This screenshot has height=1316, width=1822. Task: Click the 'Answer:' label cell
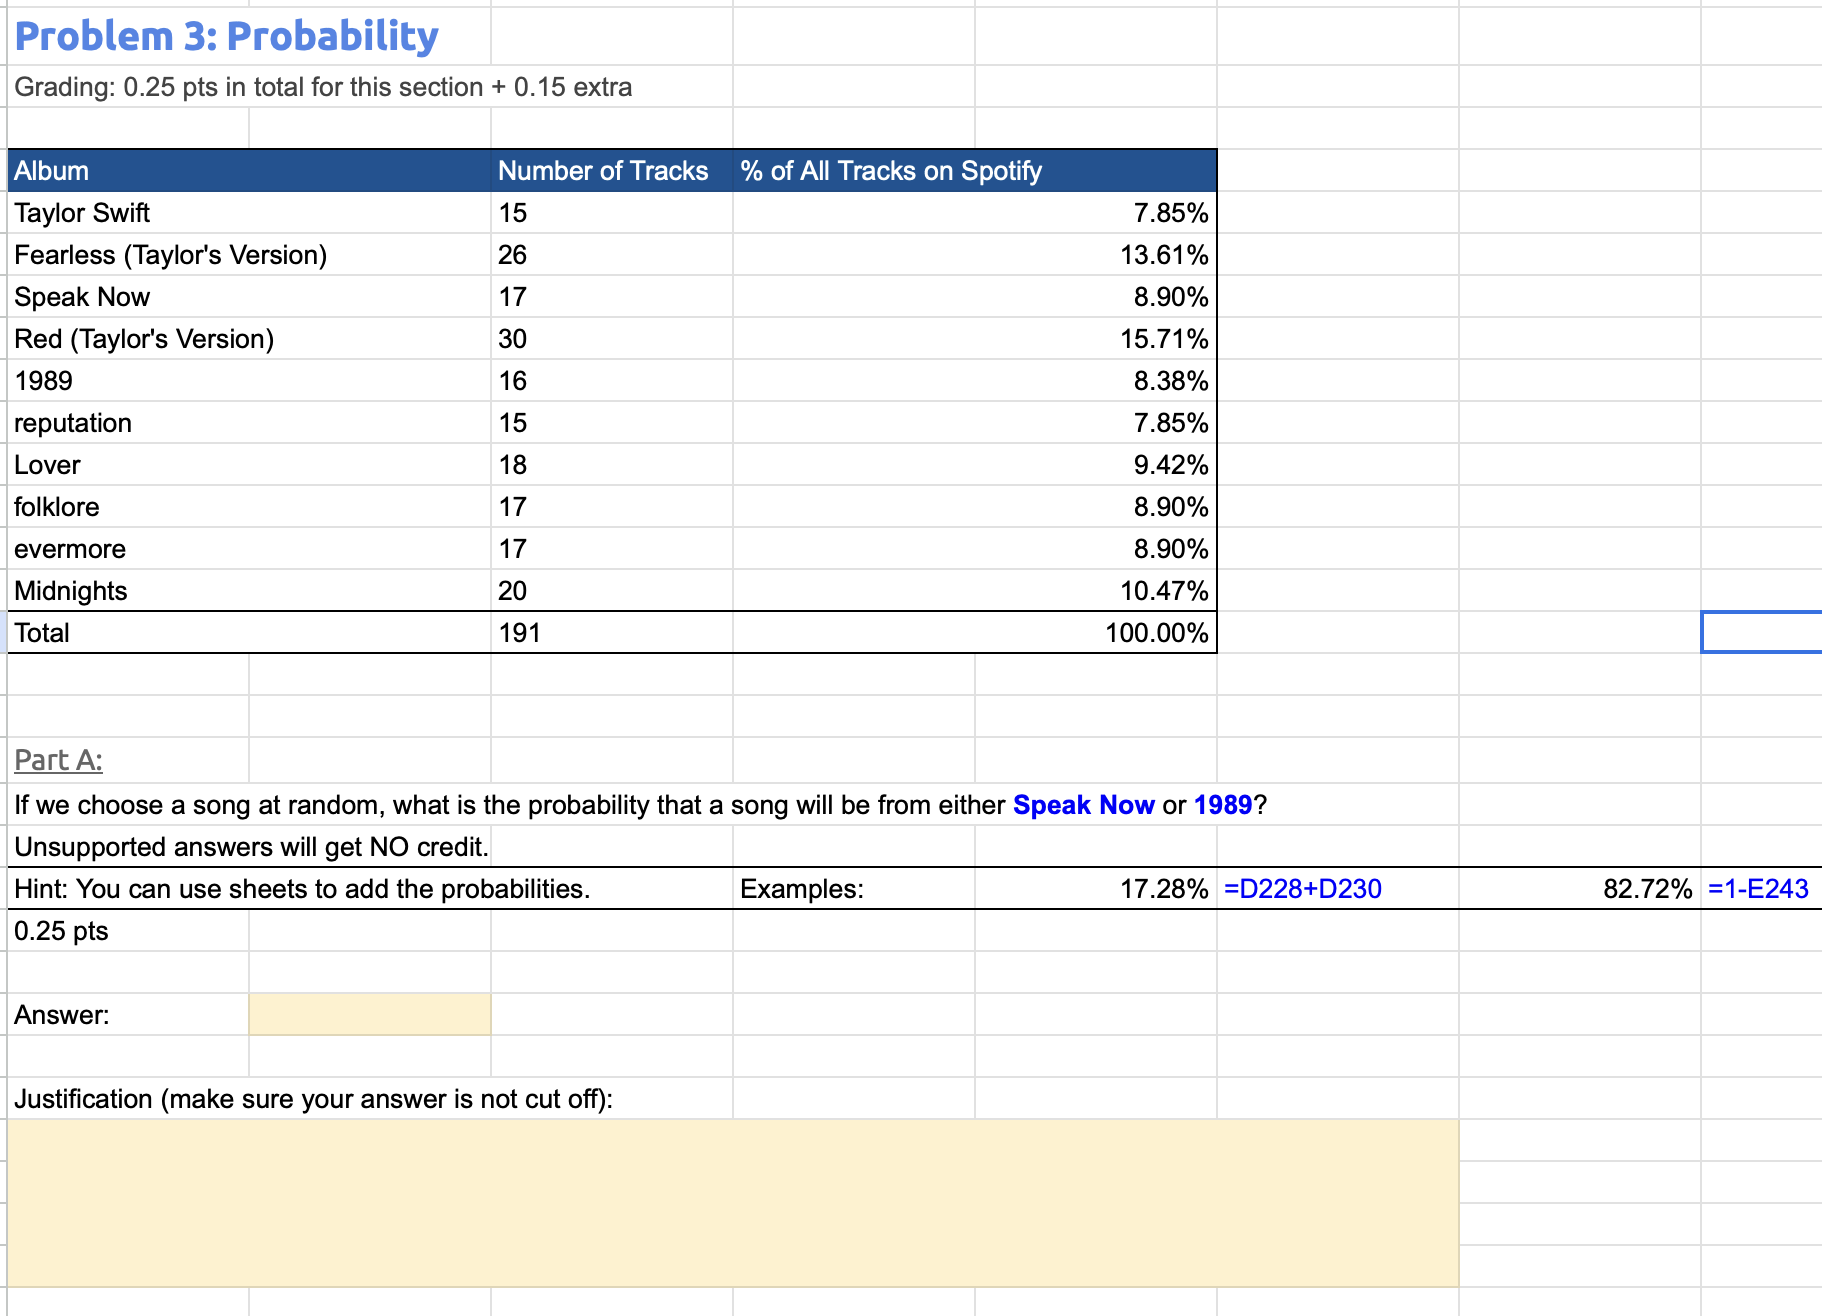[x=128, y=1015]
